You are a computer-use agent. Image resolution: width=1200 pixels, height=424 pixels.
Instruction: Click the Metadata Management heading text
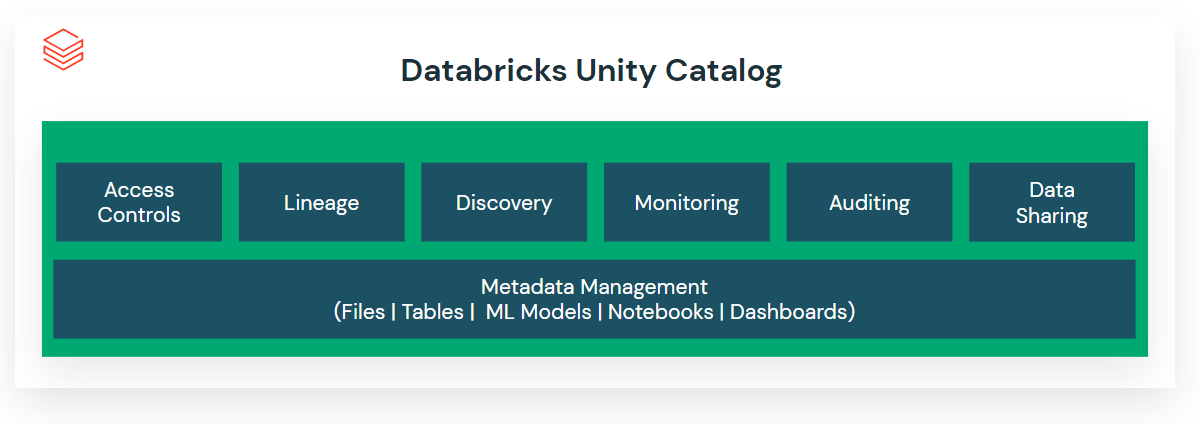(594, 287)
